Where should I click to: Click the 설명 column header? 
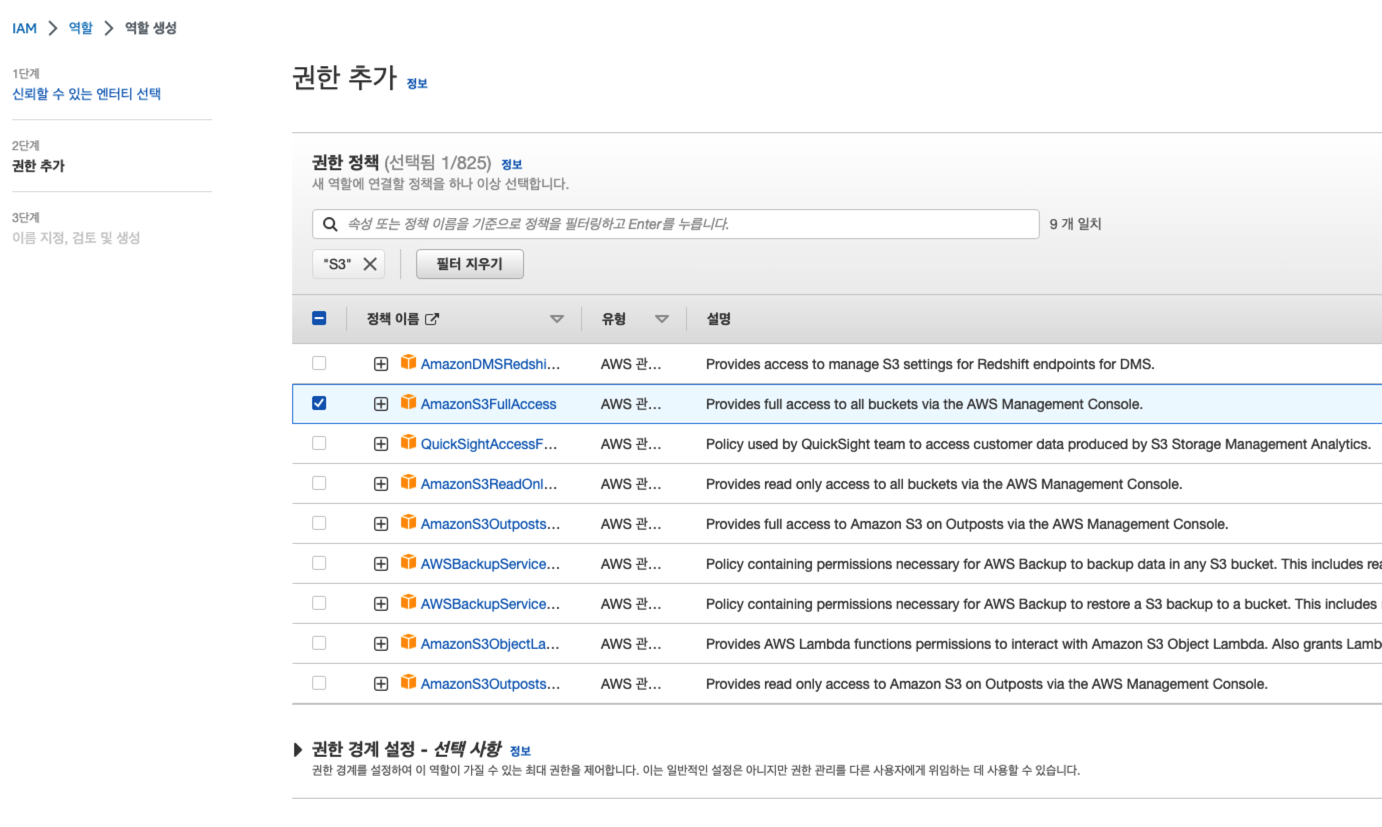point(718,319)
